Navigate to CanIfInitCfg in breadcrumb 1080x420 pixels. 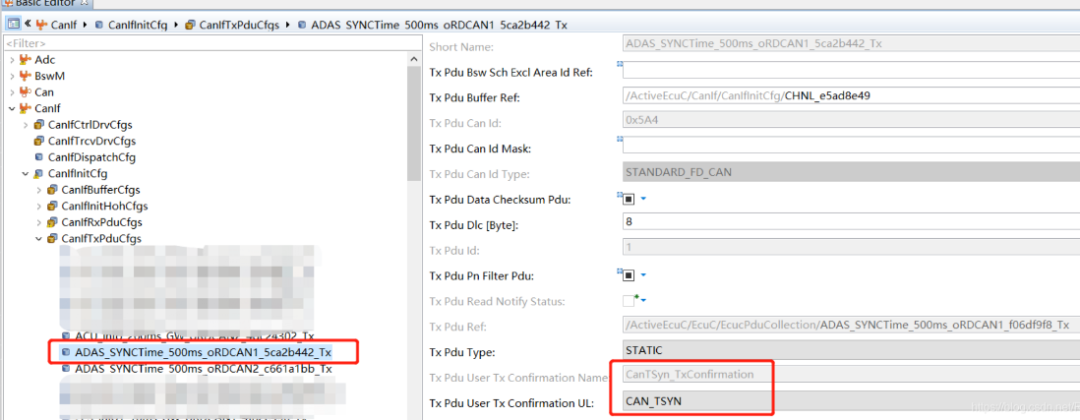click(x=137, y=25)
